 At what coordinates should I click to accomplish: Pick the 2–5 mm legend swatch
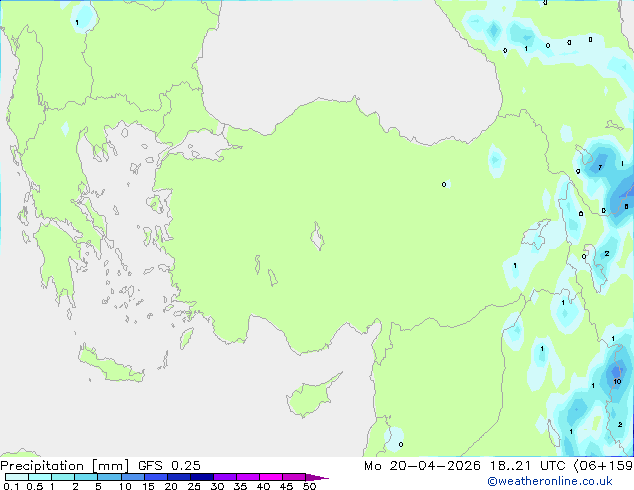click(86, 477)
